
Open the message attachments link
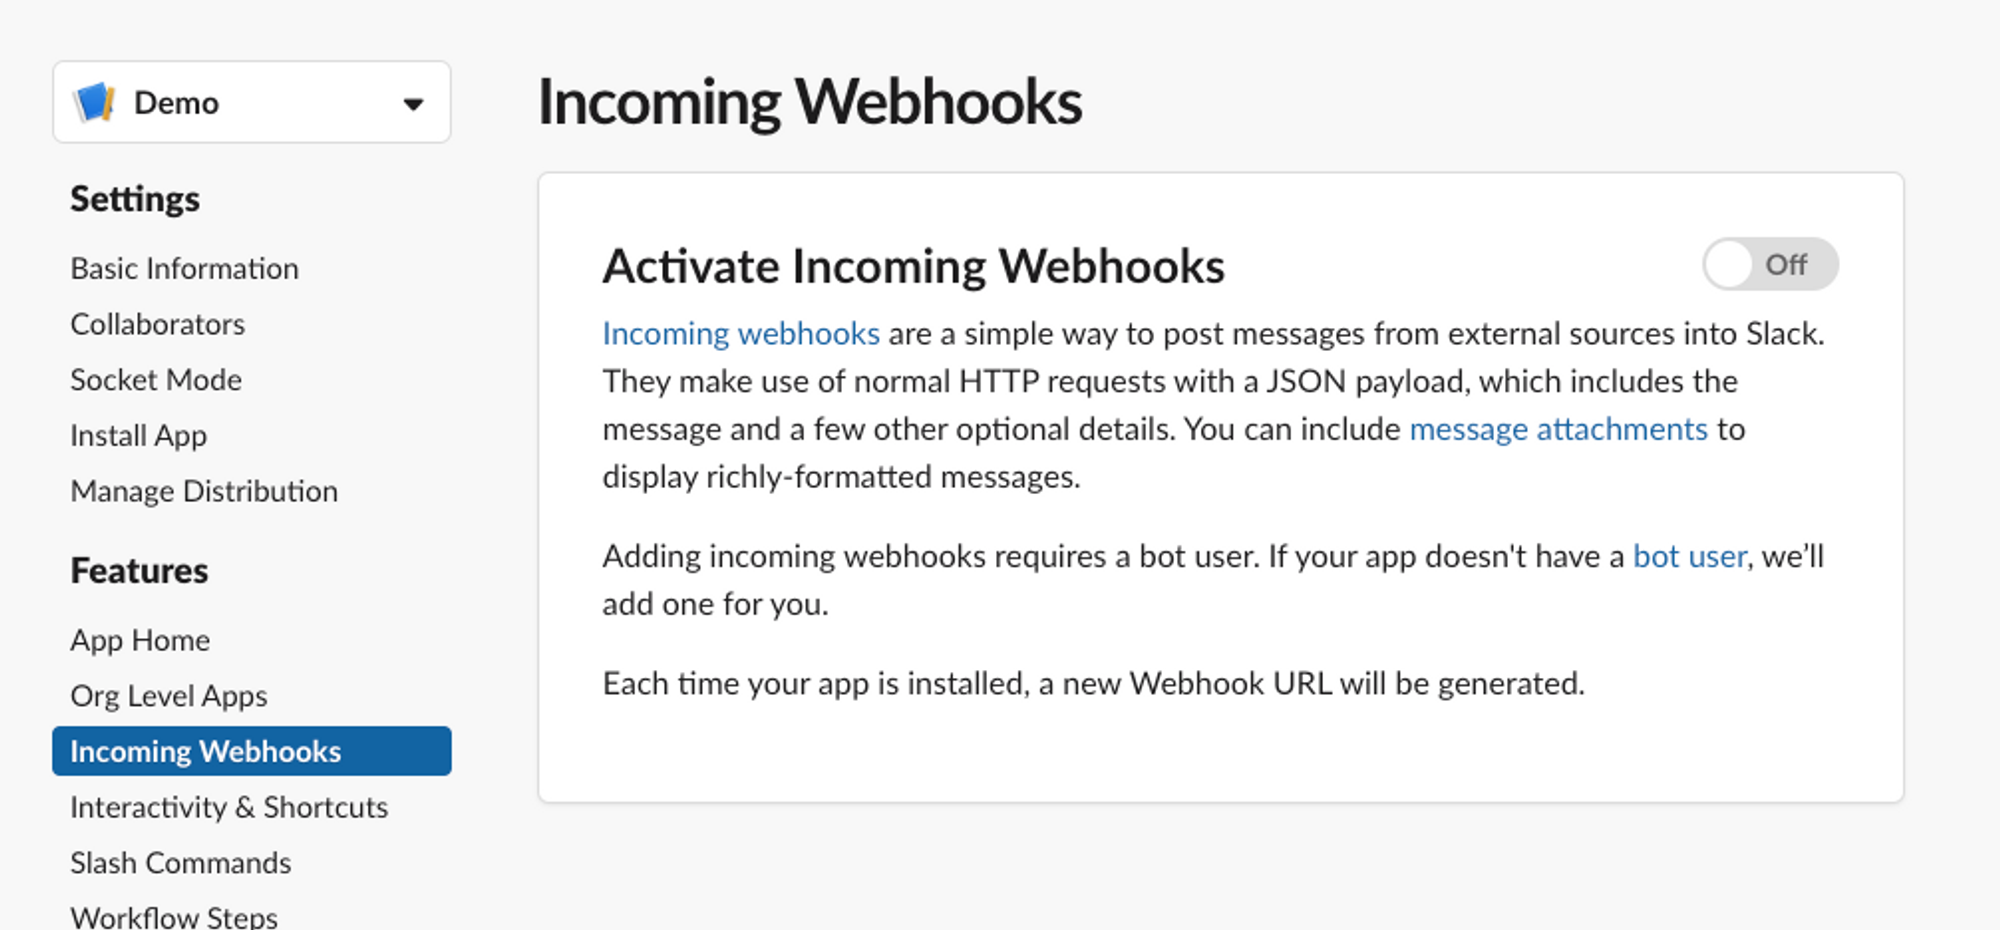coord(1557,430)
